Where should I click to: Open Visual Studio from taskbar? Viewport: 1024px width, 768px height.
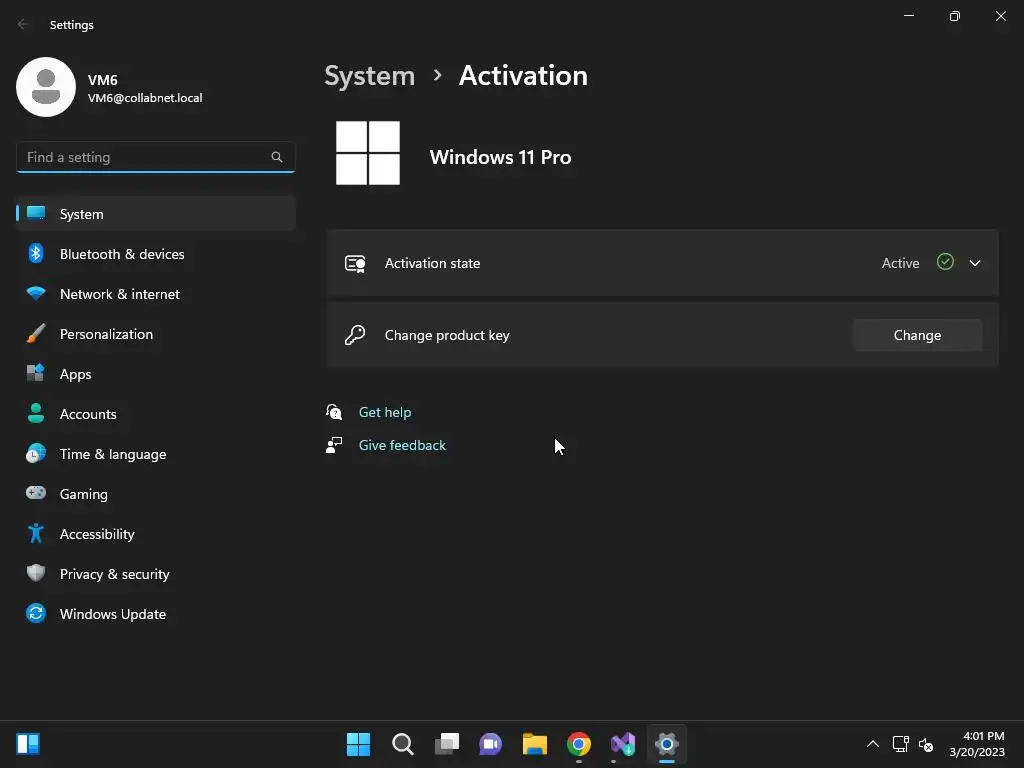(x=623, y=744)
